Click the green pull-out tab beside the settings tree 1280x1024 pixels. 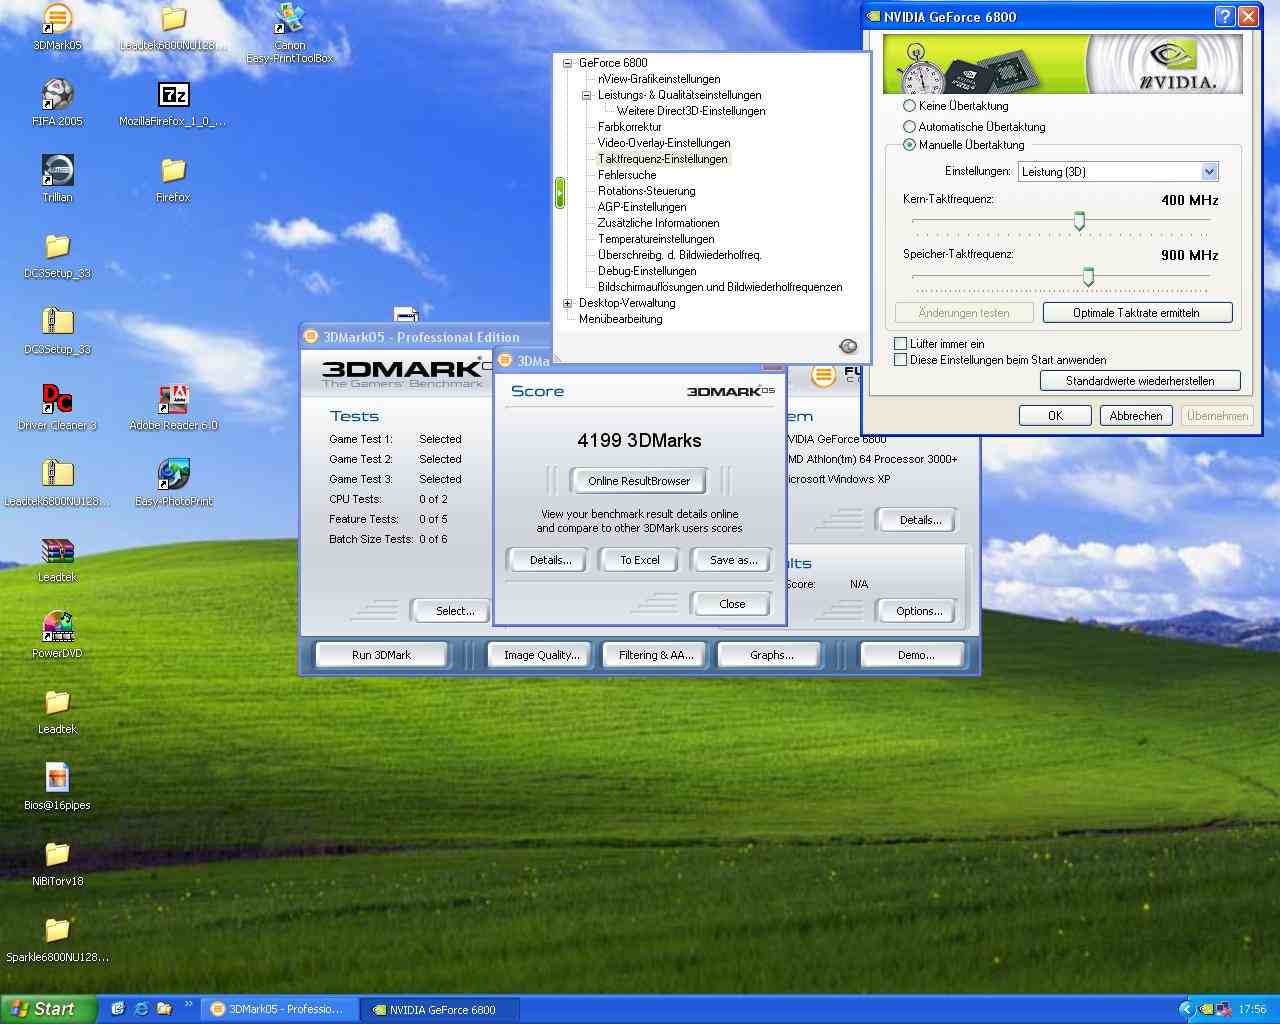(x=560, y=192)
